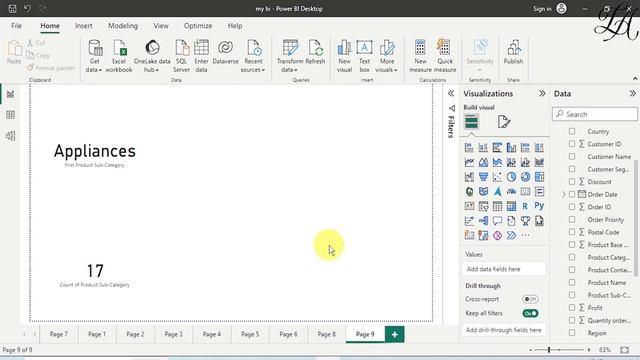Viewport: 640px width, 360px height.
Task: Open the File menu
Action: (16, 26)
